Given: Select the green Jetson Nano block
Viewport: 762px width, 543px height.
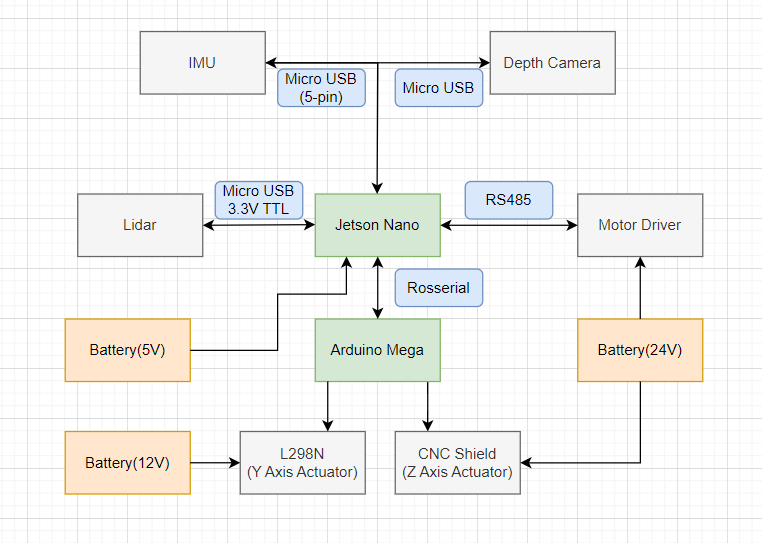Looking at the screenshot, I should pyautogui.click(x=378, y=225).
